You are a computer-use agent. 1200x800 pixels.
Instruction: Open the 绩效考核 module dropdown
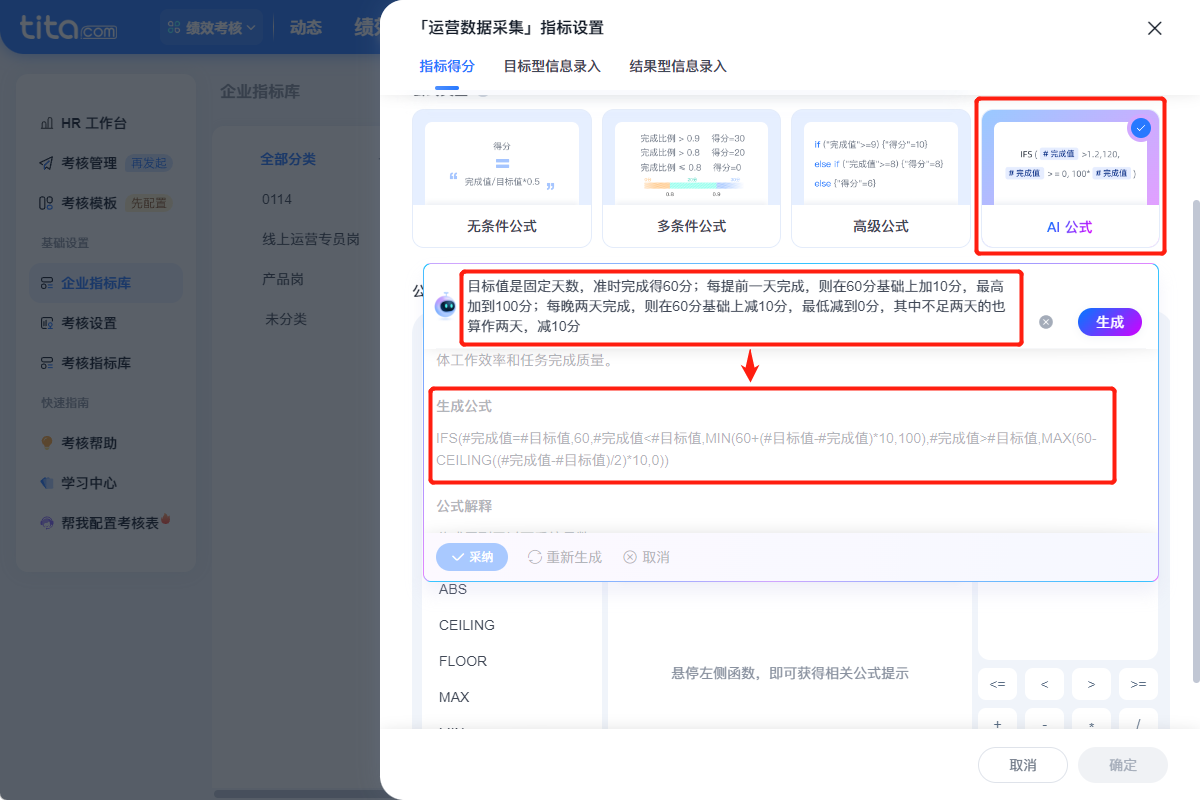click(211, 27)
